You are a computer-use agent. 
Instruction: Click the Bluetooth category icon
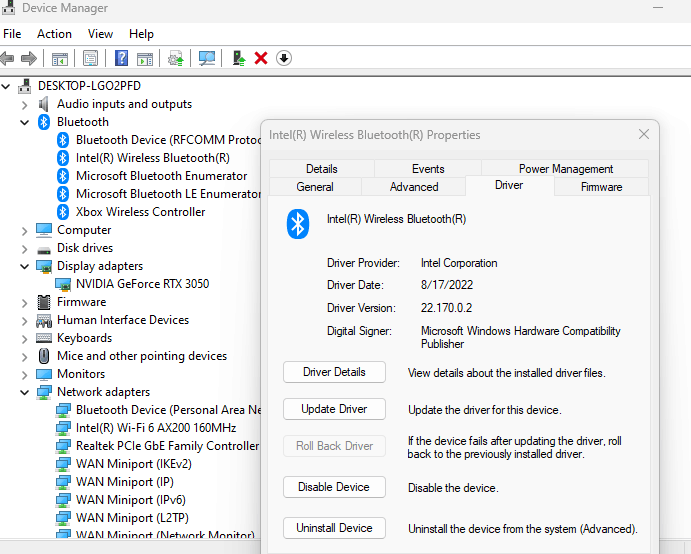44,122
